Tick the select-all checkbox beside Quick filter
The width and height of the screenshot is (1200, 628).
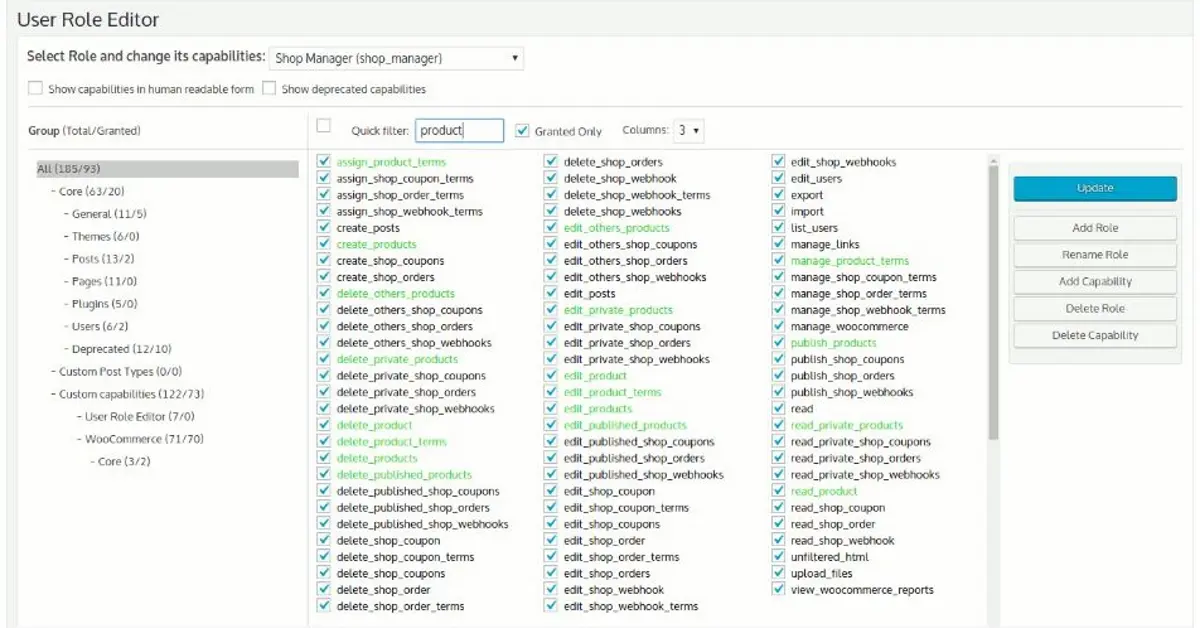tap(323, 126)
